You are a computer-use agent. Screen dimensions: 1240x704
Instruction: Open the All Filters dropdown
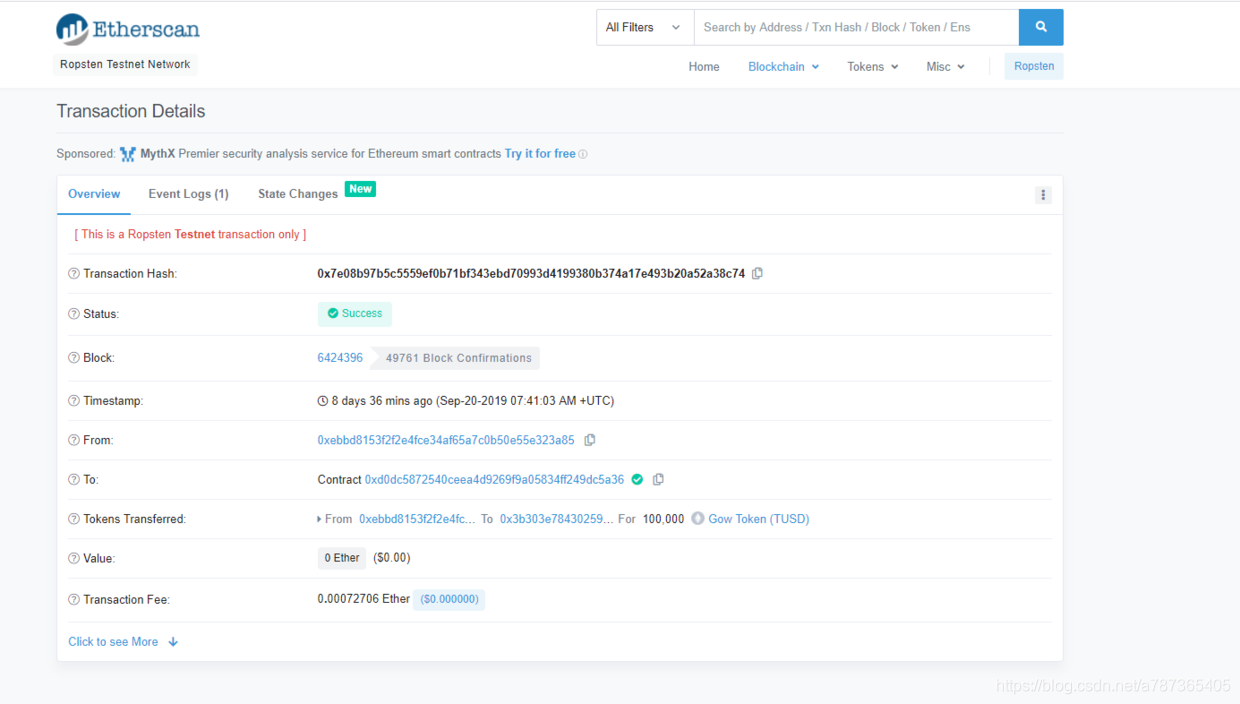(644, 27)
